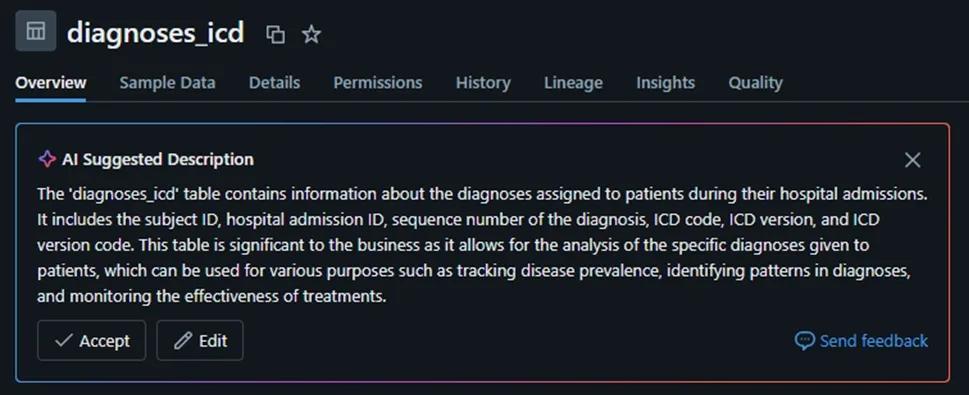The width and height of the screenshot is (969, 395).
Task: Click the table icon beside diagnoses_icd title
Action: coord(36,31)
